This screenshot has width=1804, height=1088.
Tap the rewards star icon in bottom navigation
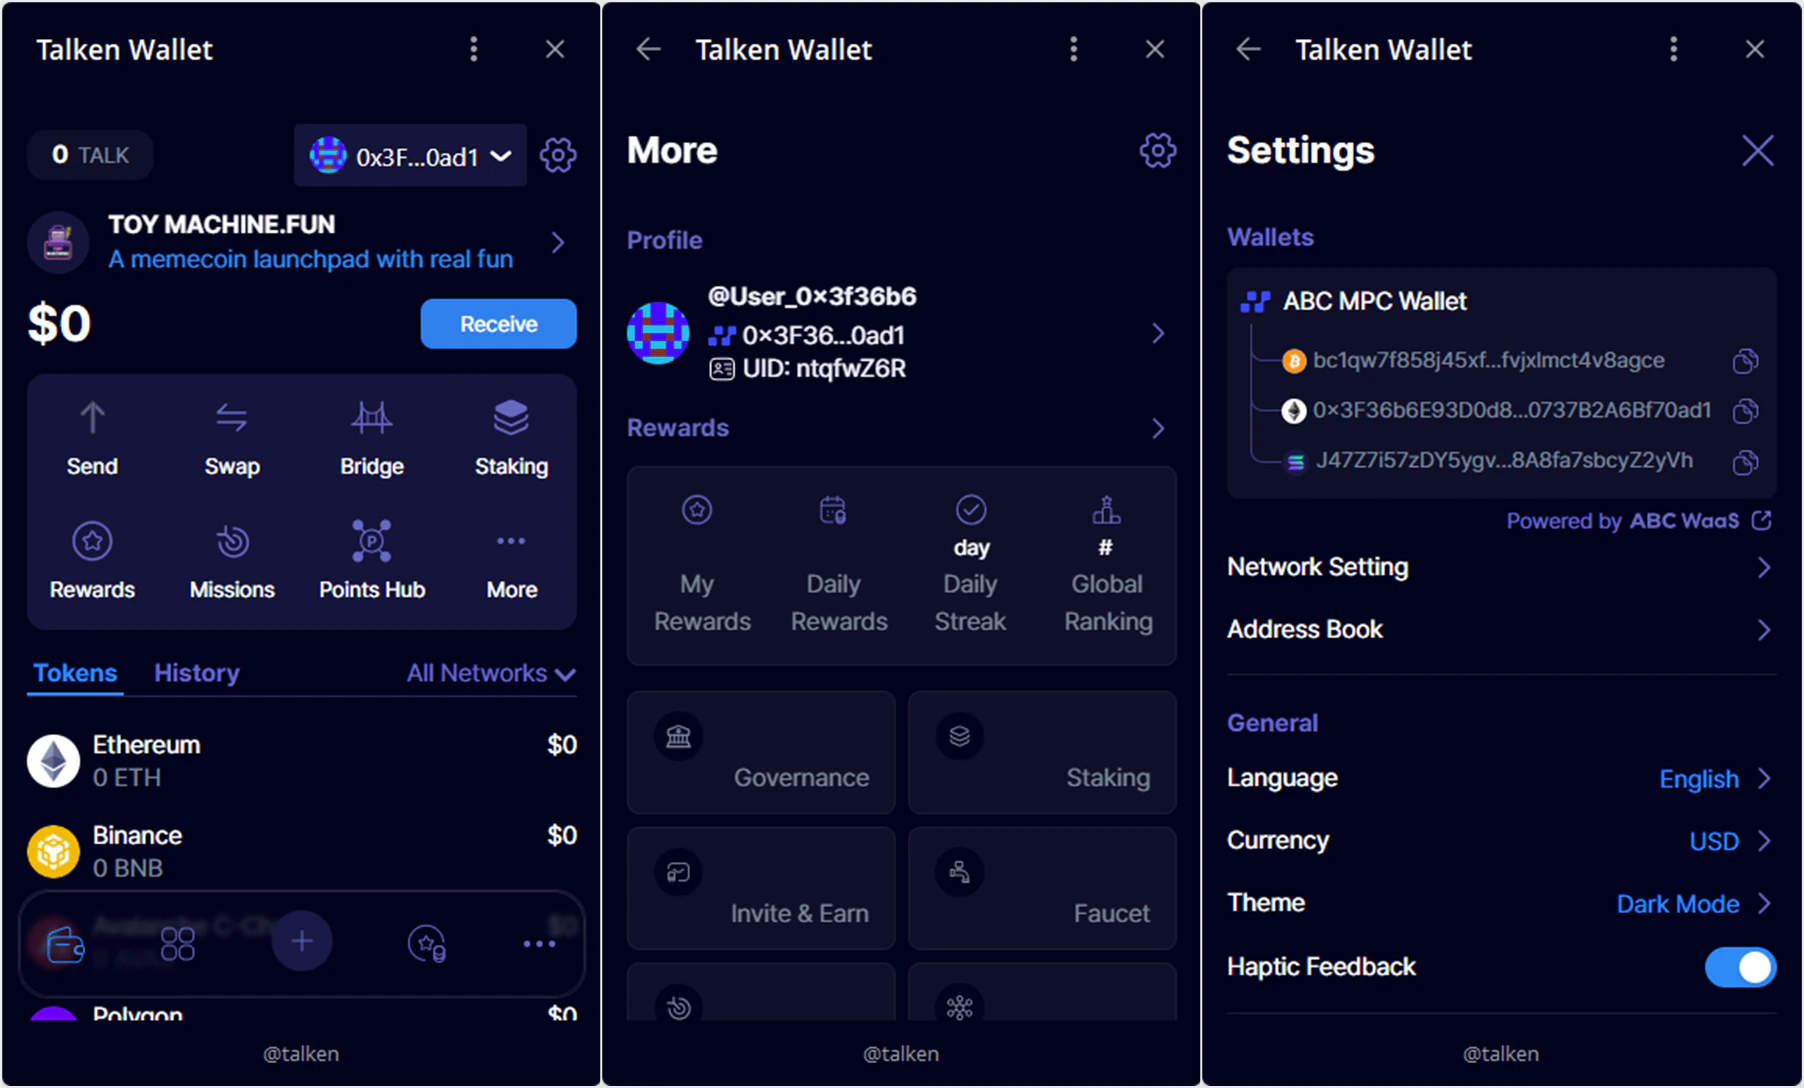pyautogui.click(x=427, y=943)
